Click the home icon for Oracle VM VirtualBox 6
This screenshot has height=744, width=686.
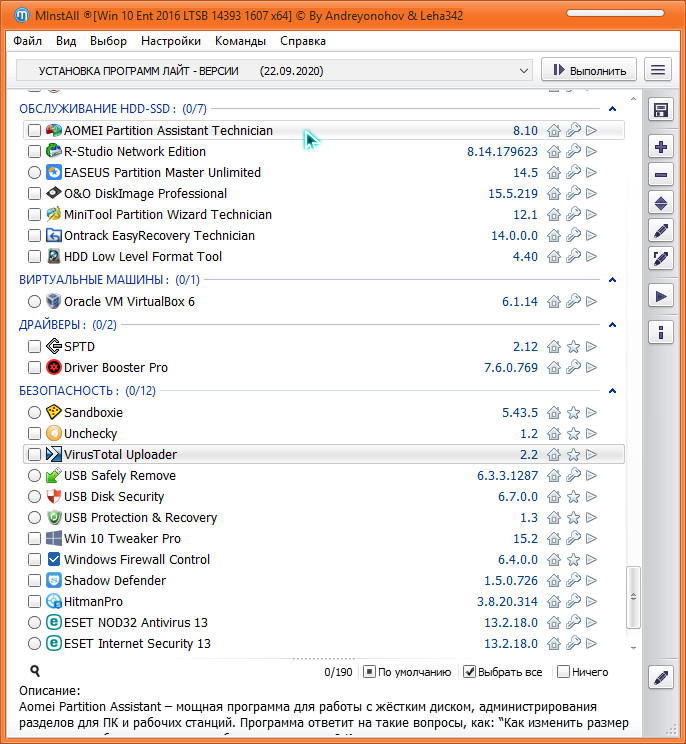(554, 301)
